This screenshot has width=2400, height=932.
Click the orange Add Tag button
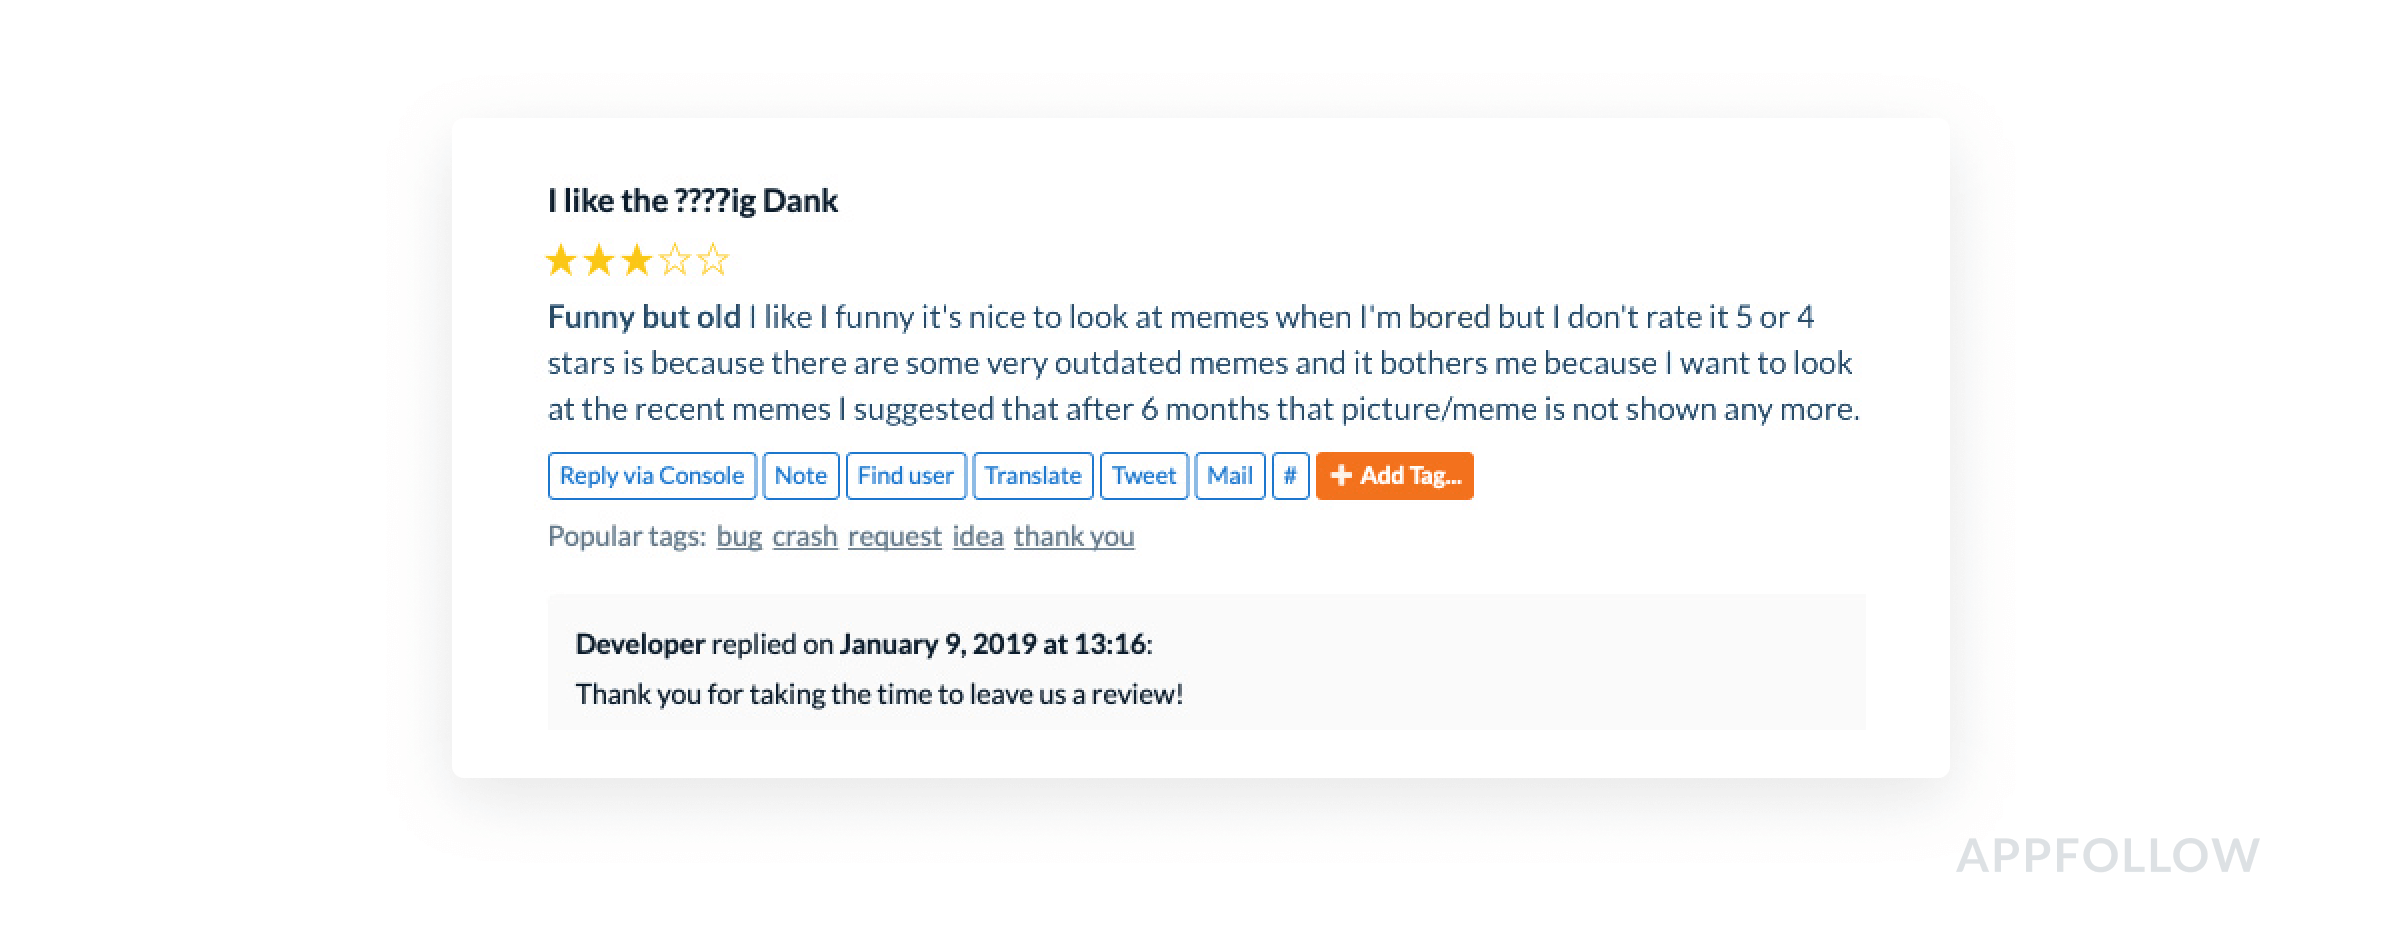pyautogui.click(x=1394, y=476)
